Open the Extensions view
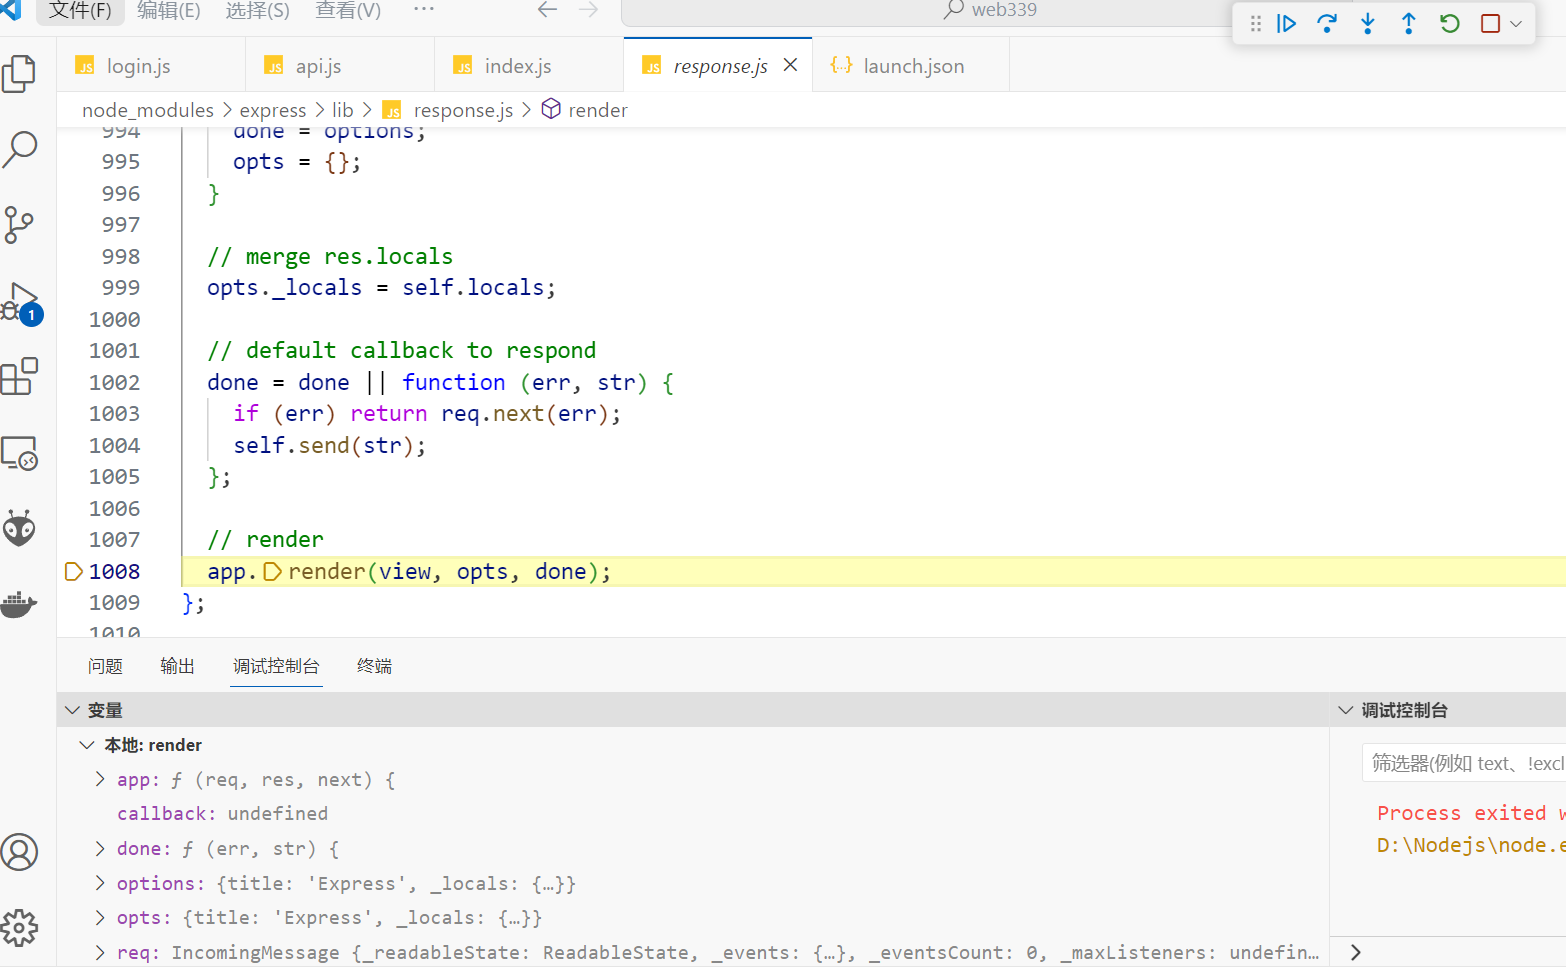 (19, 377)
